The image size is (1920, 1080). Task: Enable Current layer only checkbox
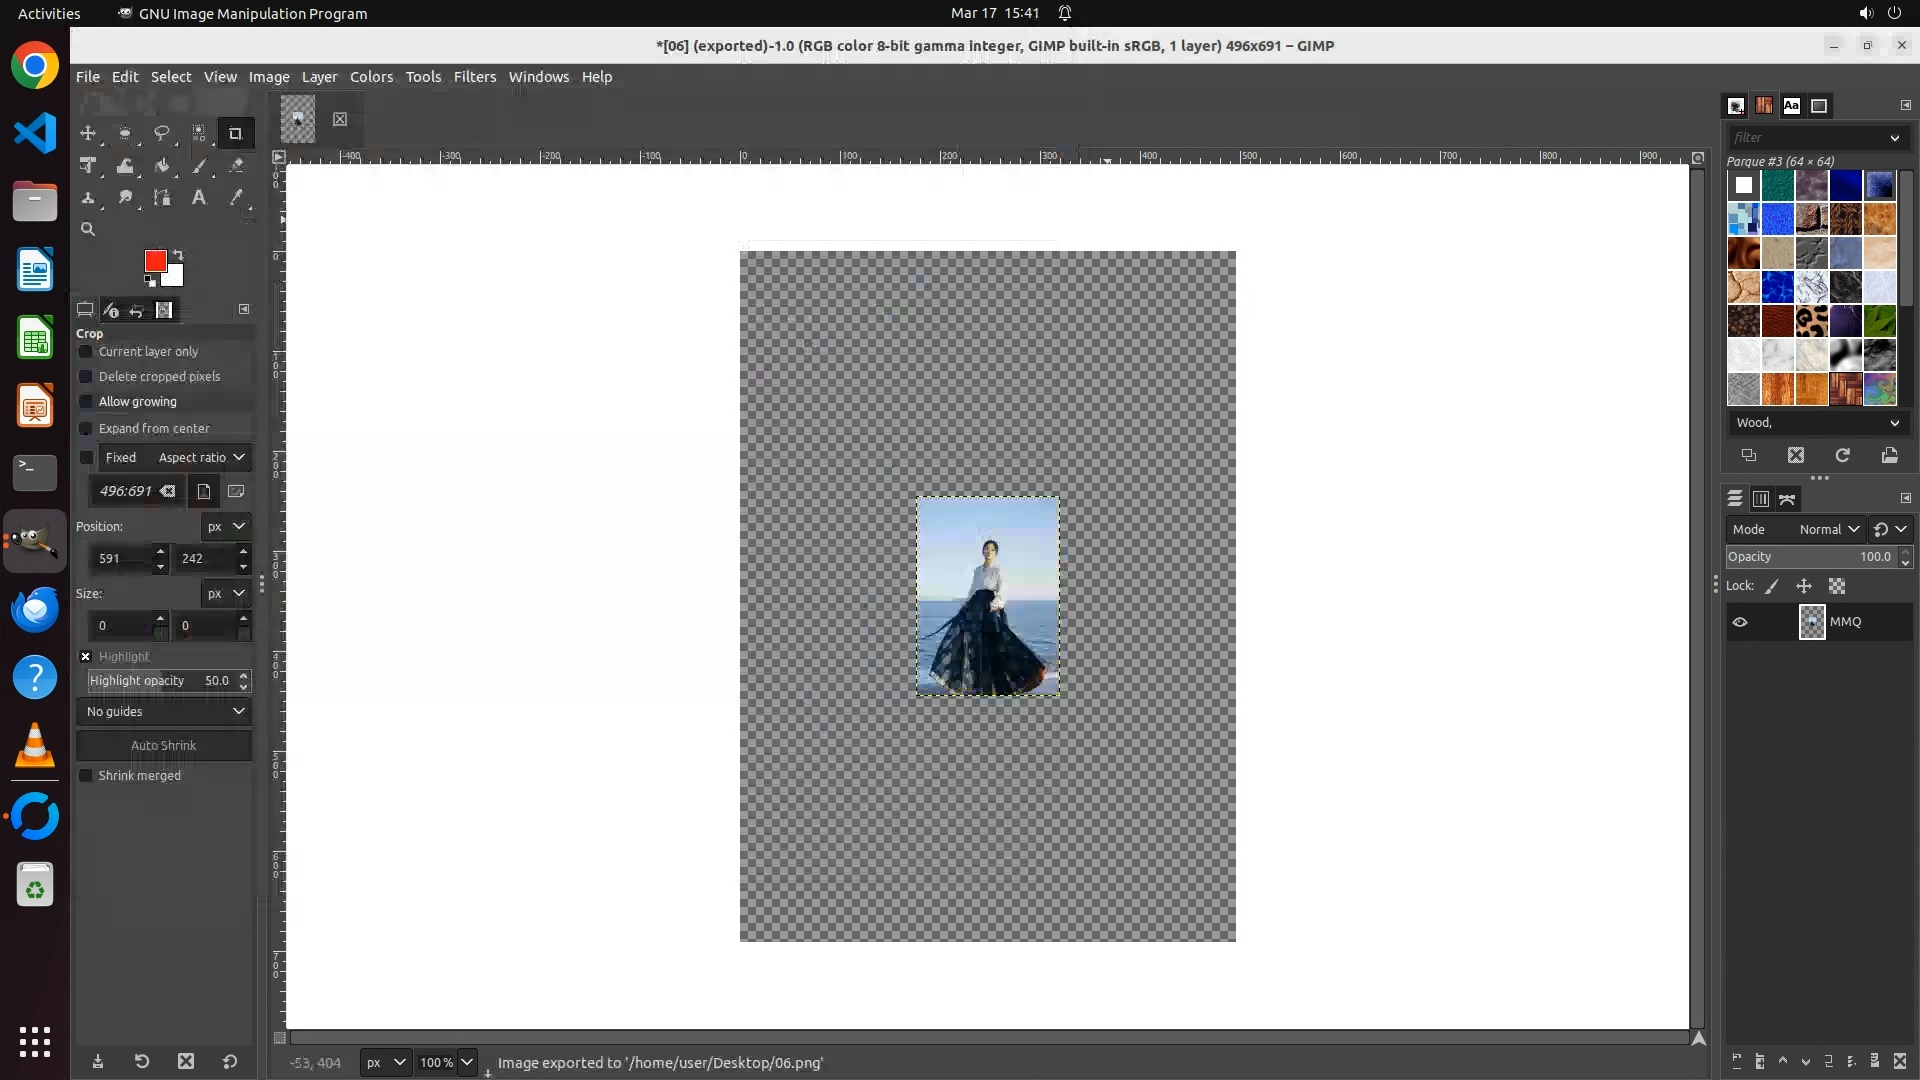(x=86, y=352)
